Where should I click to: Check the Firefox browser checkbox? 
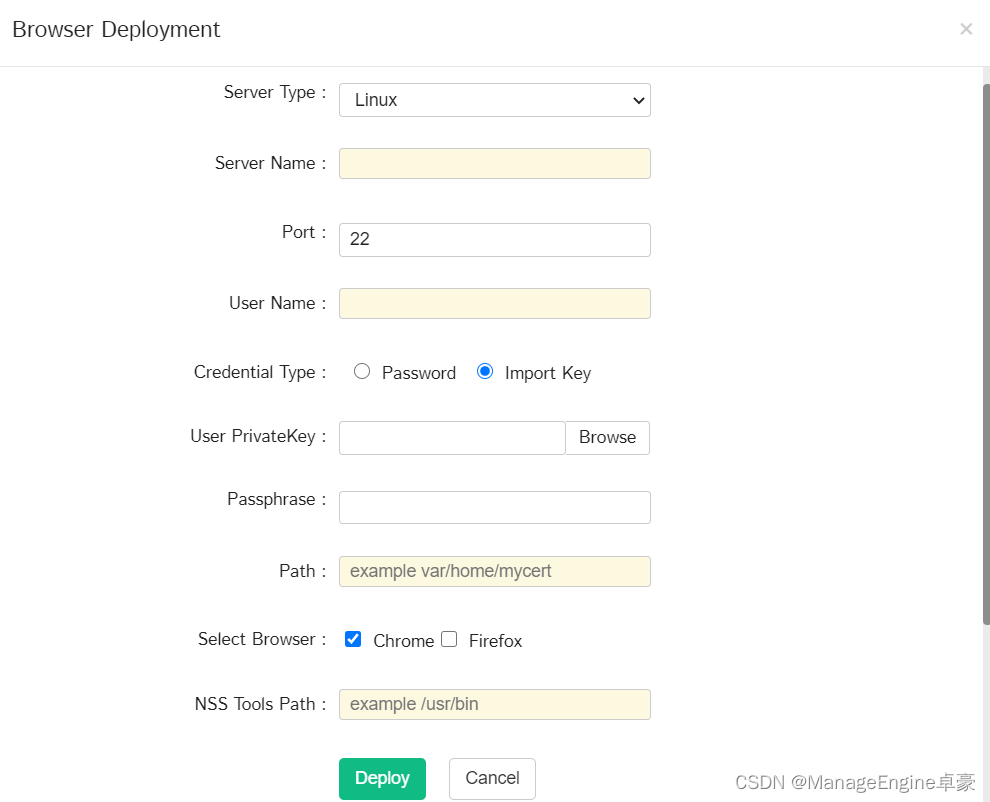tap(449, 639)
